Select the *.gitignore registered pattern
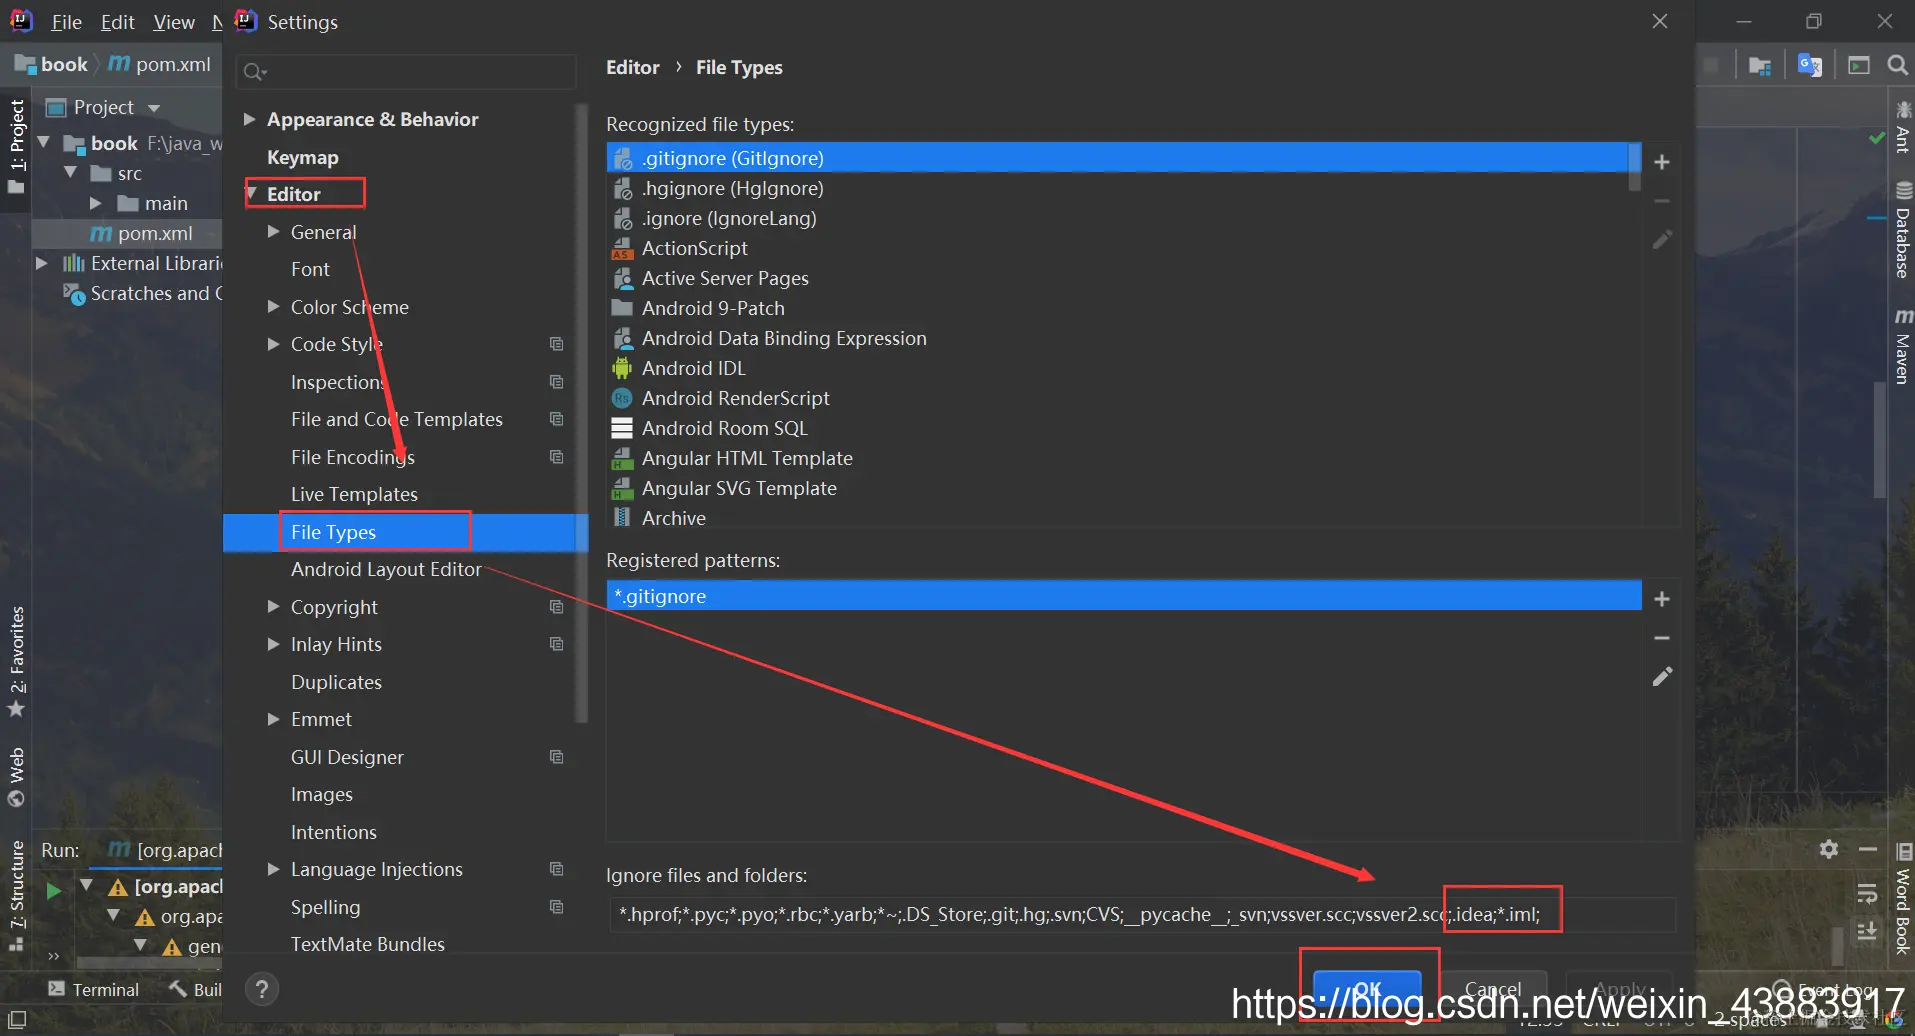The image size is (1915, 1036). pos(1124,595)
